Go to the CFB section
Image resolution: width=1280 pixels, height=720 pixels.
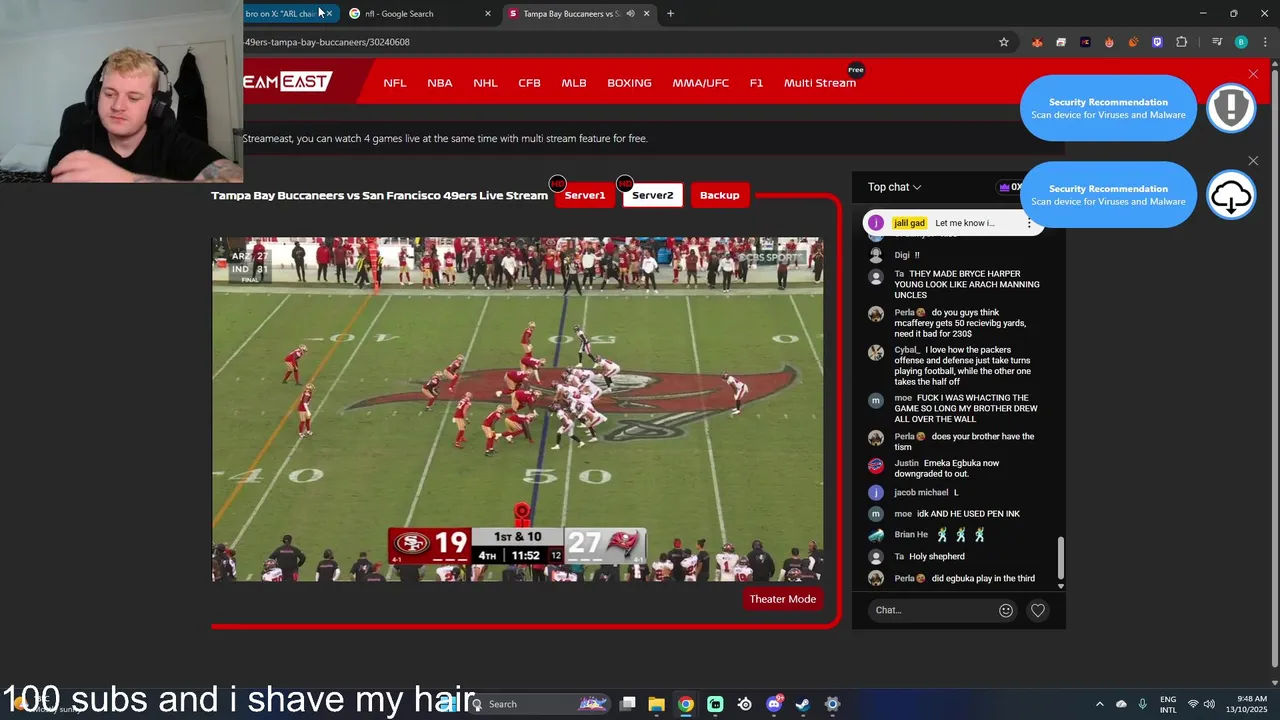(x=529, y=83)
